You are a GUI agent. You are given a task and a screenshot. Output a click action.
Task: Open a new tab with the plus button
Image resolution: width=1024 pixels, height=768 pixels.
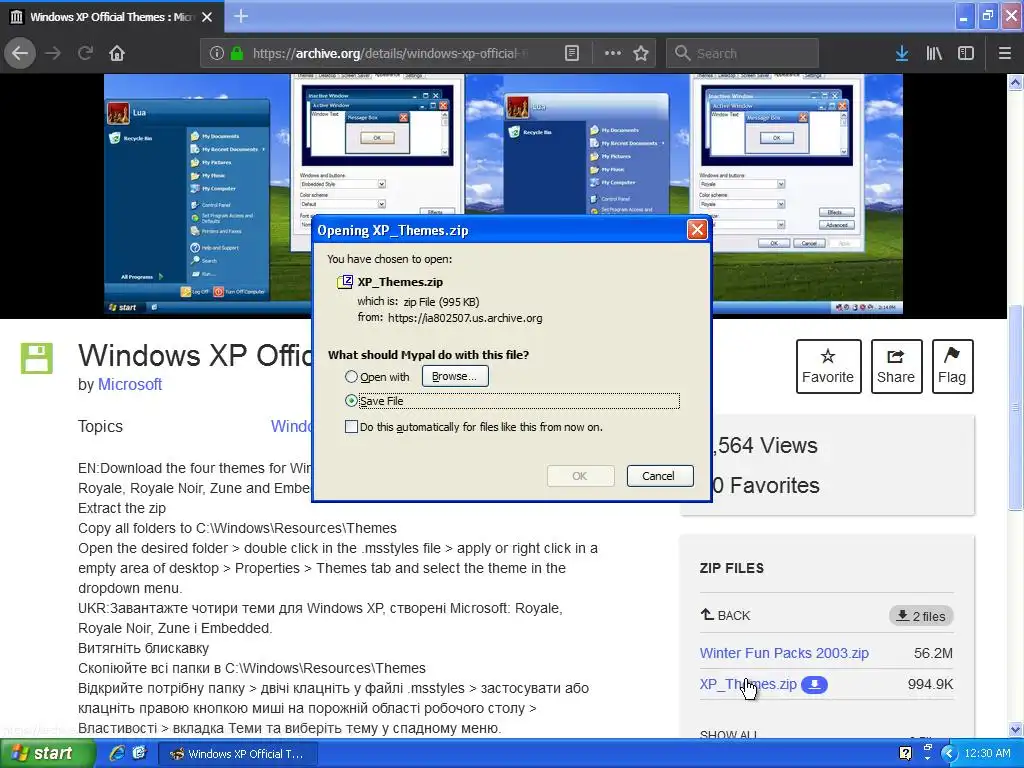(x=240, y=16)
